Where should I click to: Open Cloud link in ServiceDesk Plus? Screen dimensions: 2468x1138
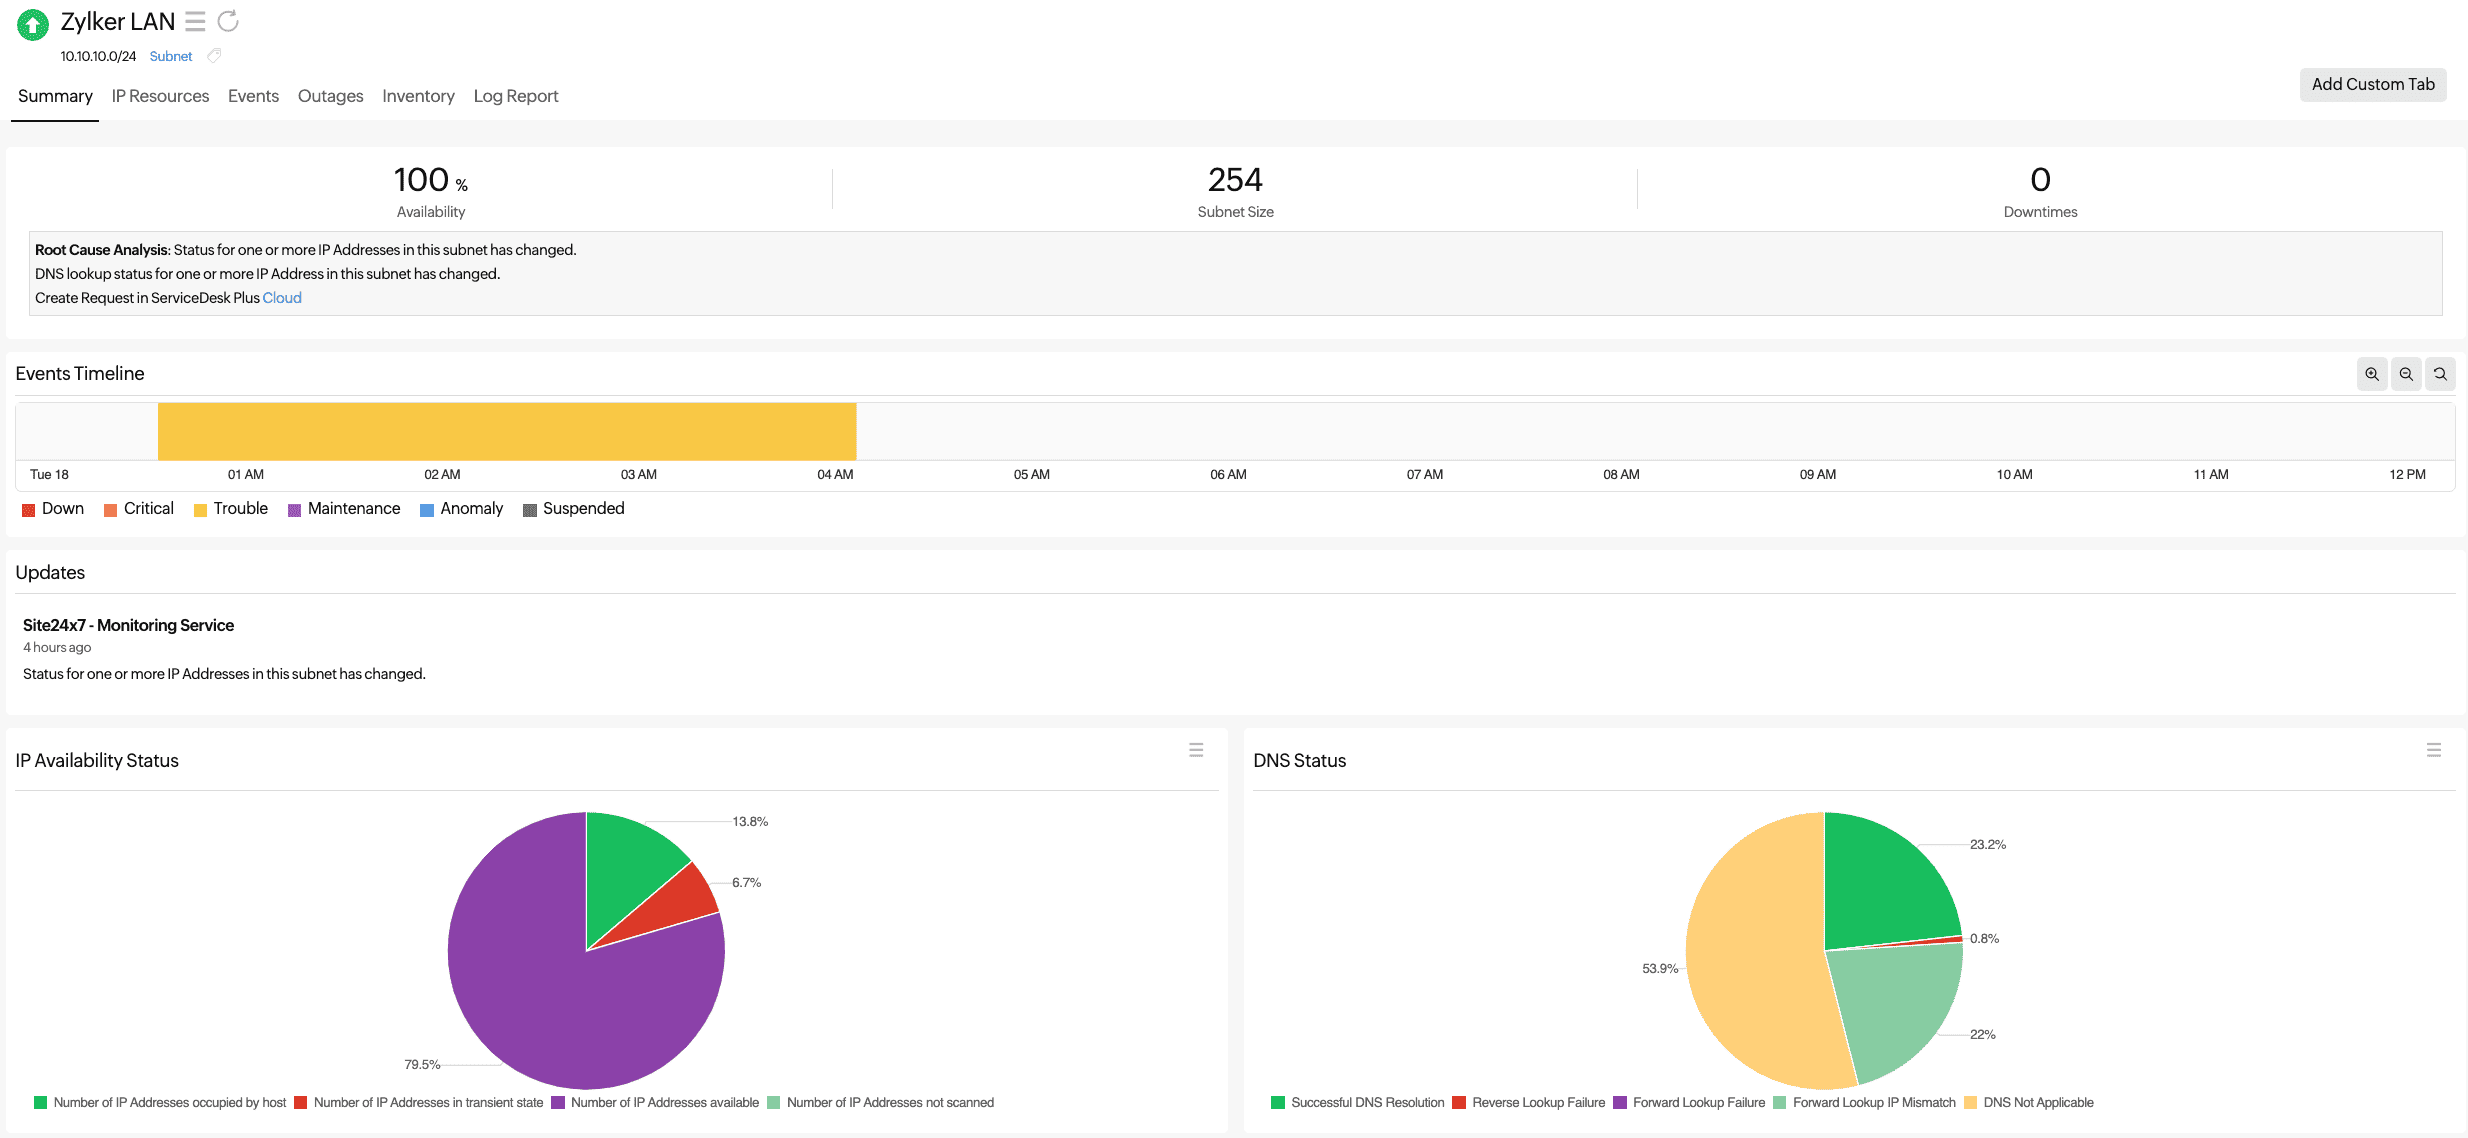(x=280, y=297)
